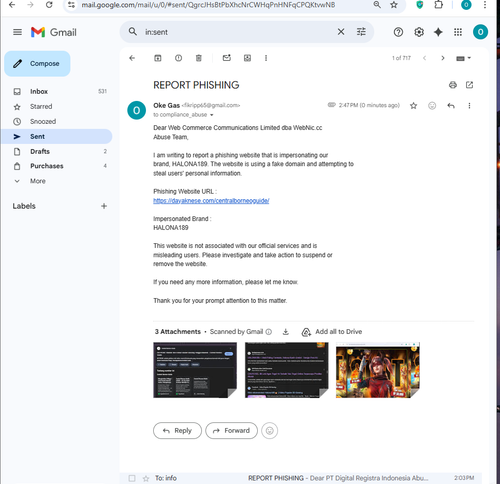Download all attachments icon
500x484 pixels.
point(286,332)
